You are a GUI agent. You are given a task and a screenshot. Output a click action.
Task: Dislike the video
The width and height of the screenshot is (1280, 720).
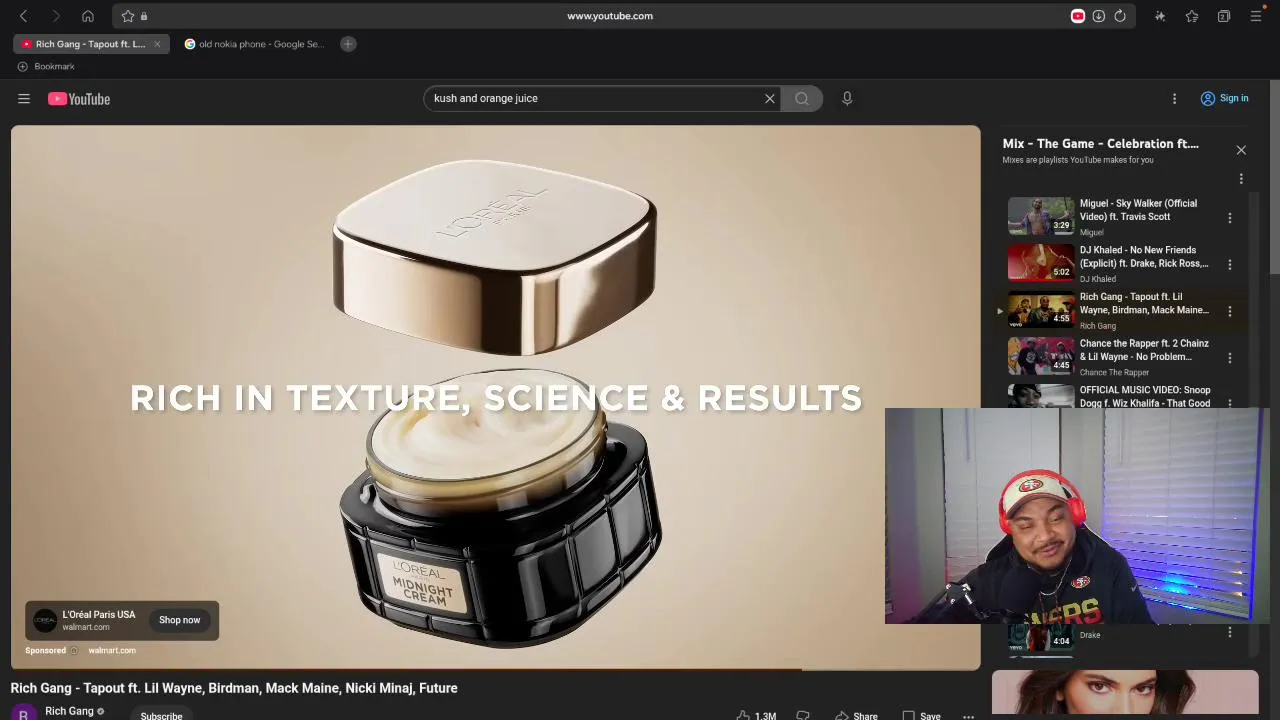803,716
